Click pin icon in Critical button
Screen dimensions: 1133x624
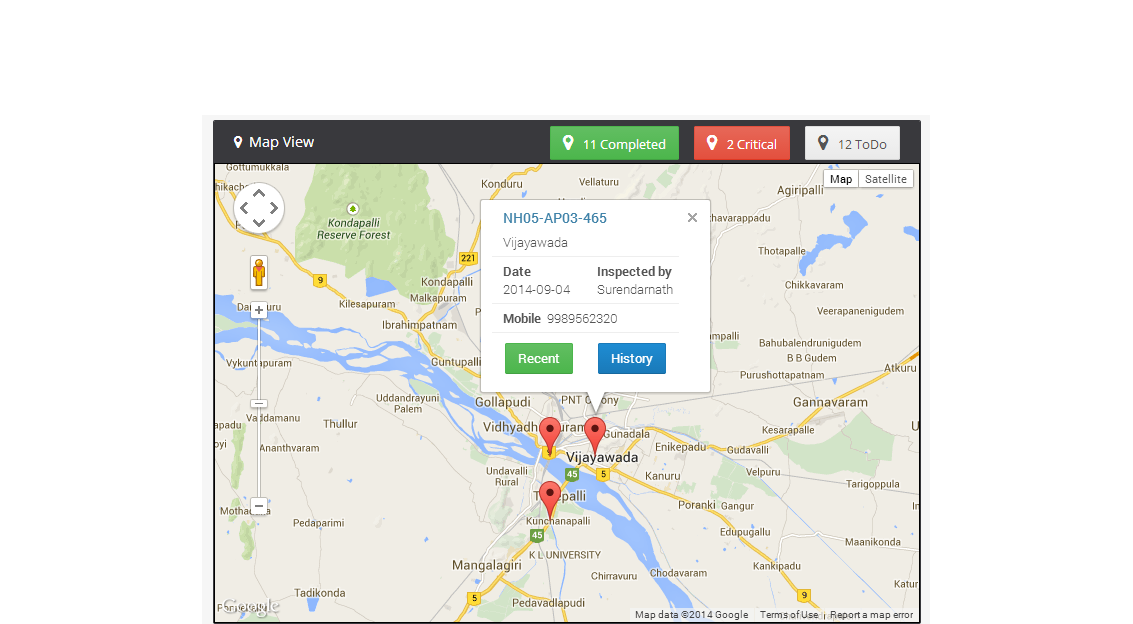pos(712,142)
